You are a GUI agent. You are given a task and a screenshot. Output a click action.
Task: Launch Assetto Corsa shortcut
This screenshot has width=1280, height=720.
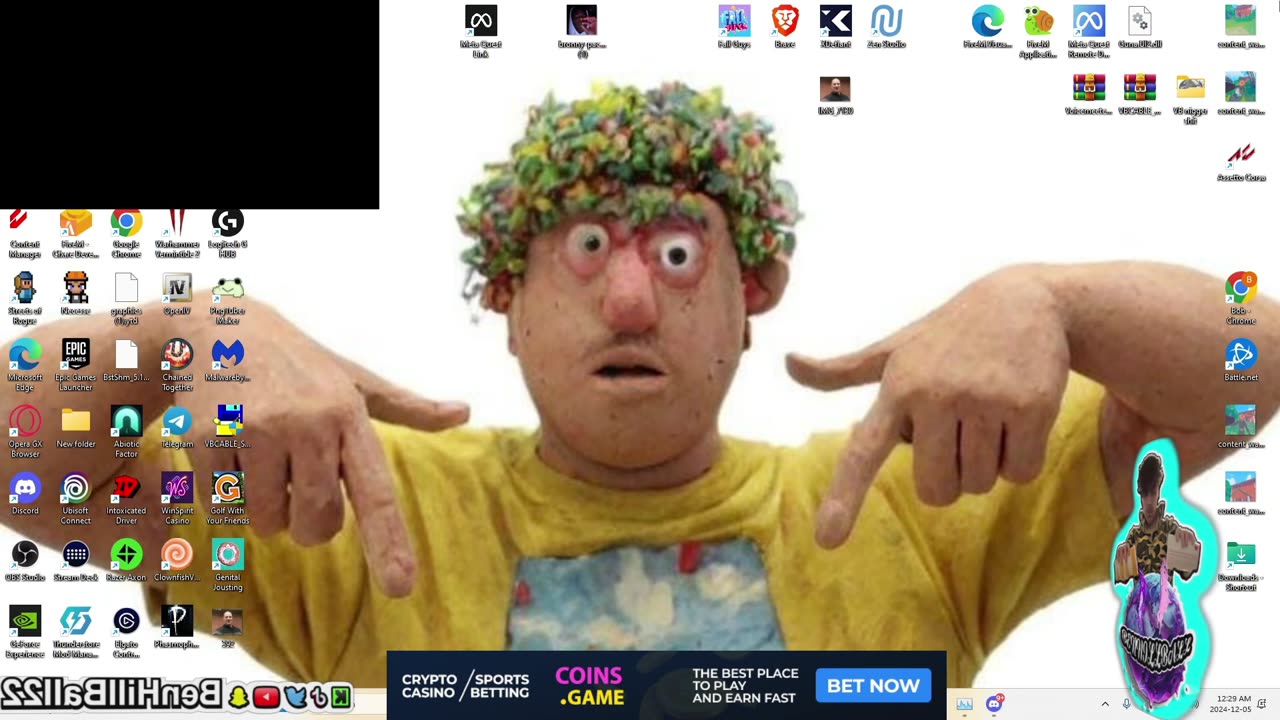(x=1241, y=162)
